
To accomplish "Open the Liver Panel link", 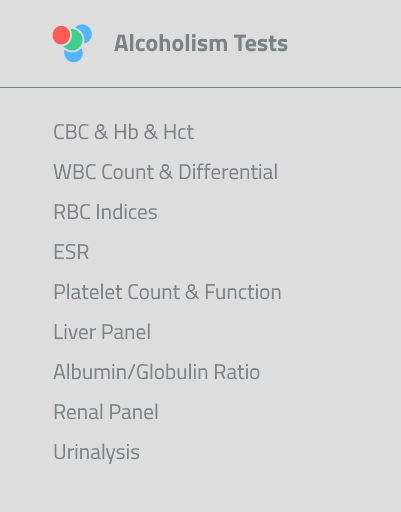I will (x=102, y=332).
